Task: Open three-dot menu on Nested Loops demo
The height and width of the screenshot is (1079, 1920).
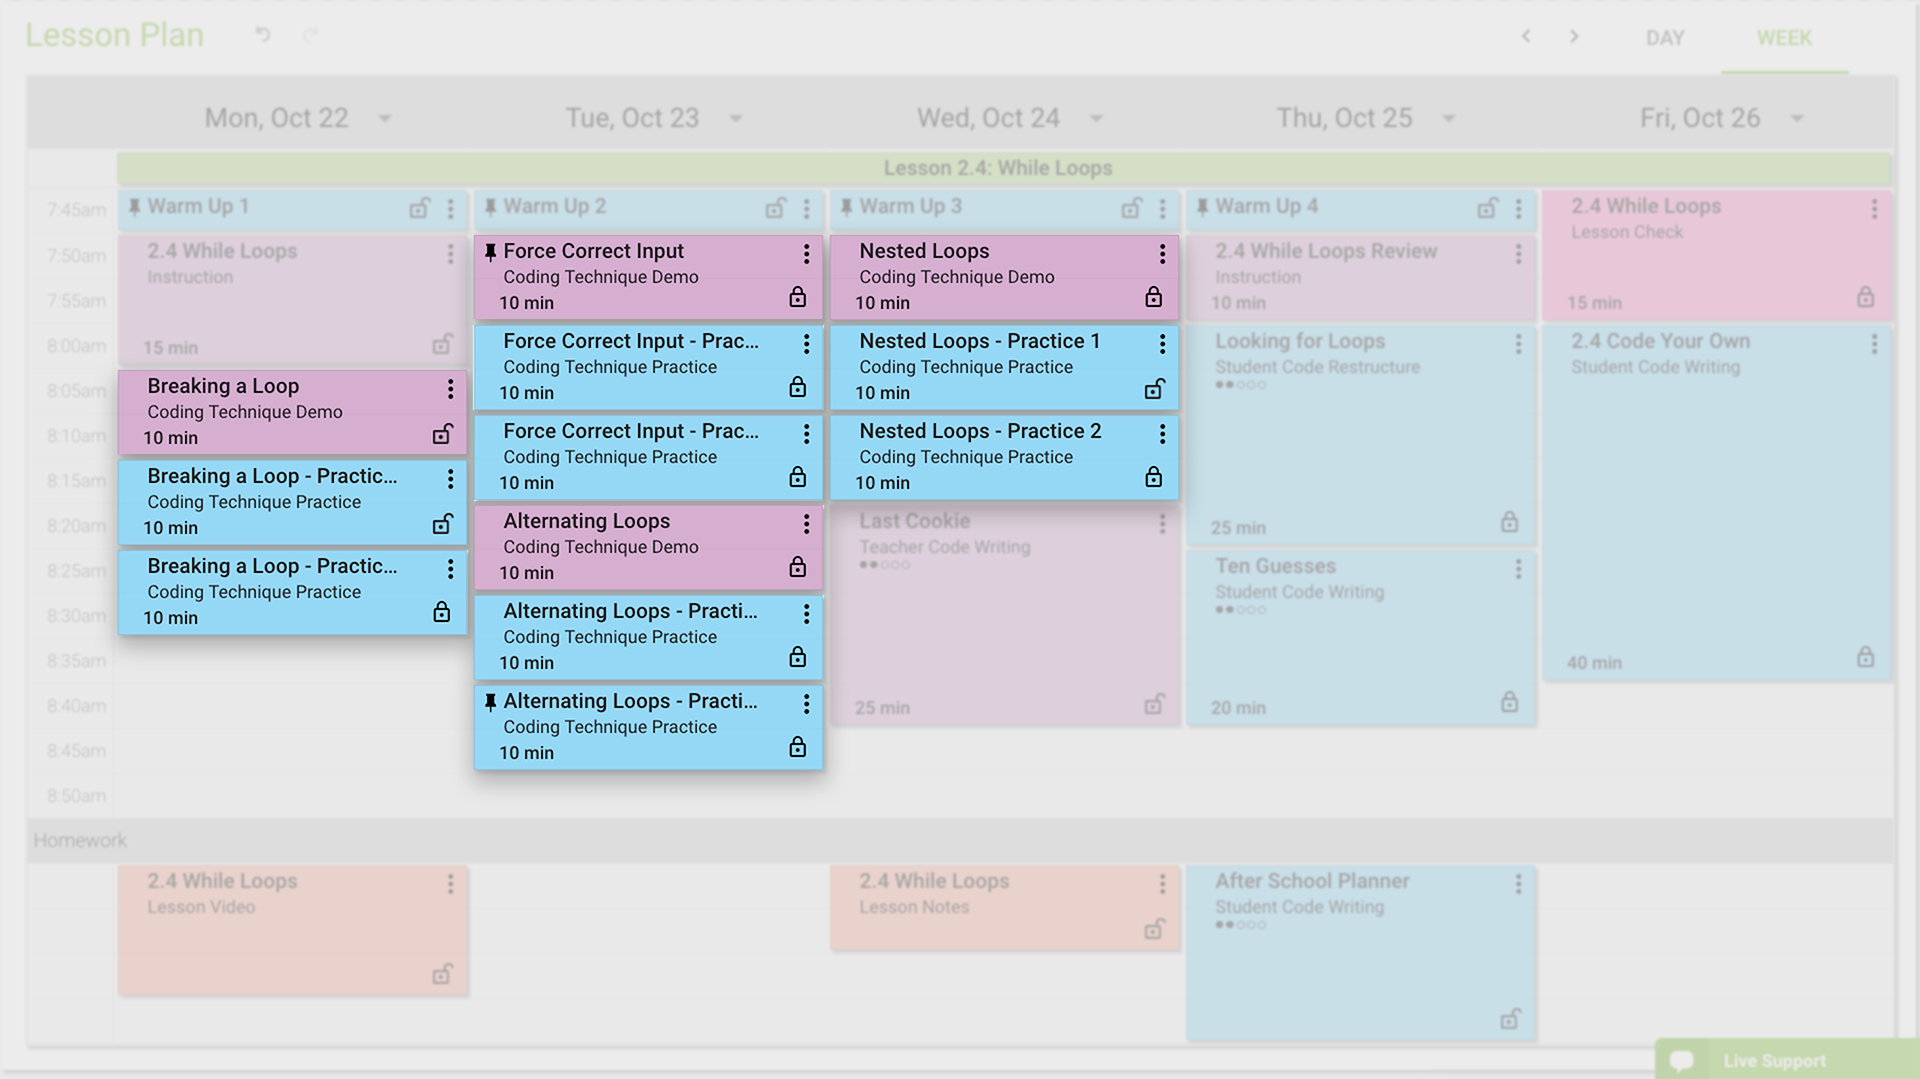Action: tap(1162, 254)
